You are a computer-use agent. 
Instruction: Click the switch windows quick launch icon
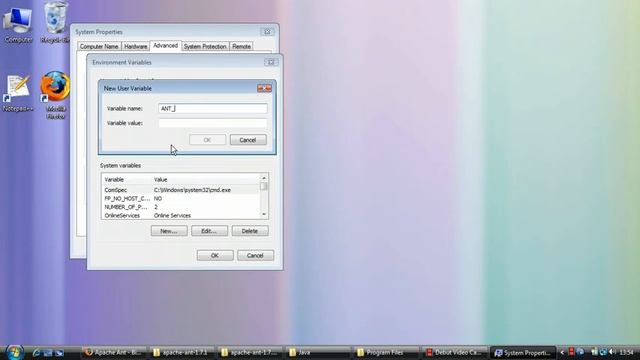(59, 353)
